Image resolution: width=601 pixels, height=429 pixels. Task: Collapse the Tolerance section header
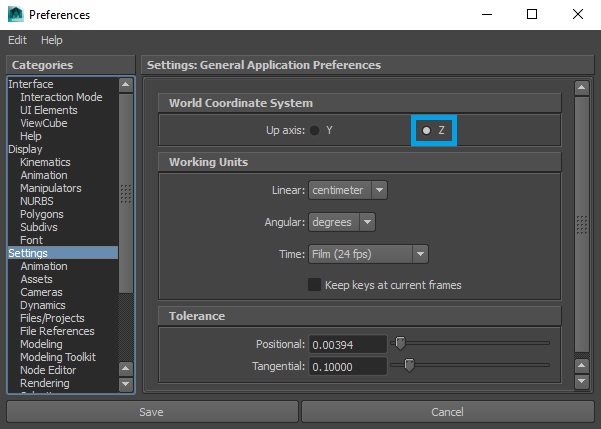click(360, 316)
